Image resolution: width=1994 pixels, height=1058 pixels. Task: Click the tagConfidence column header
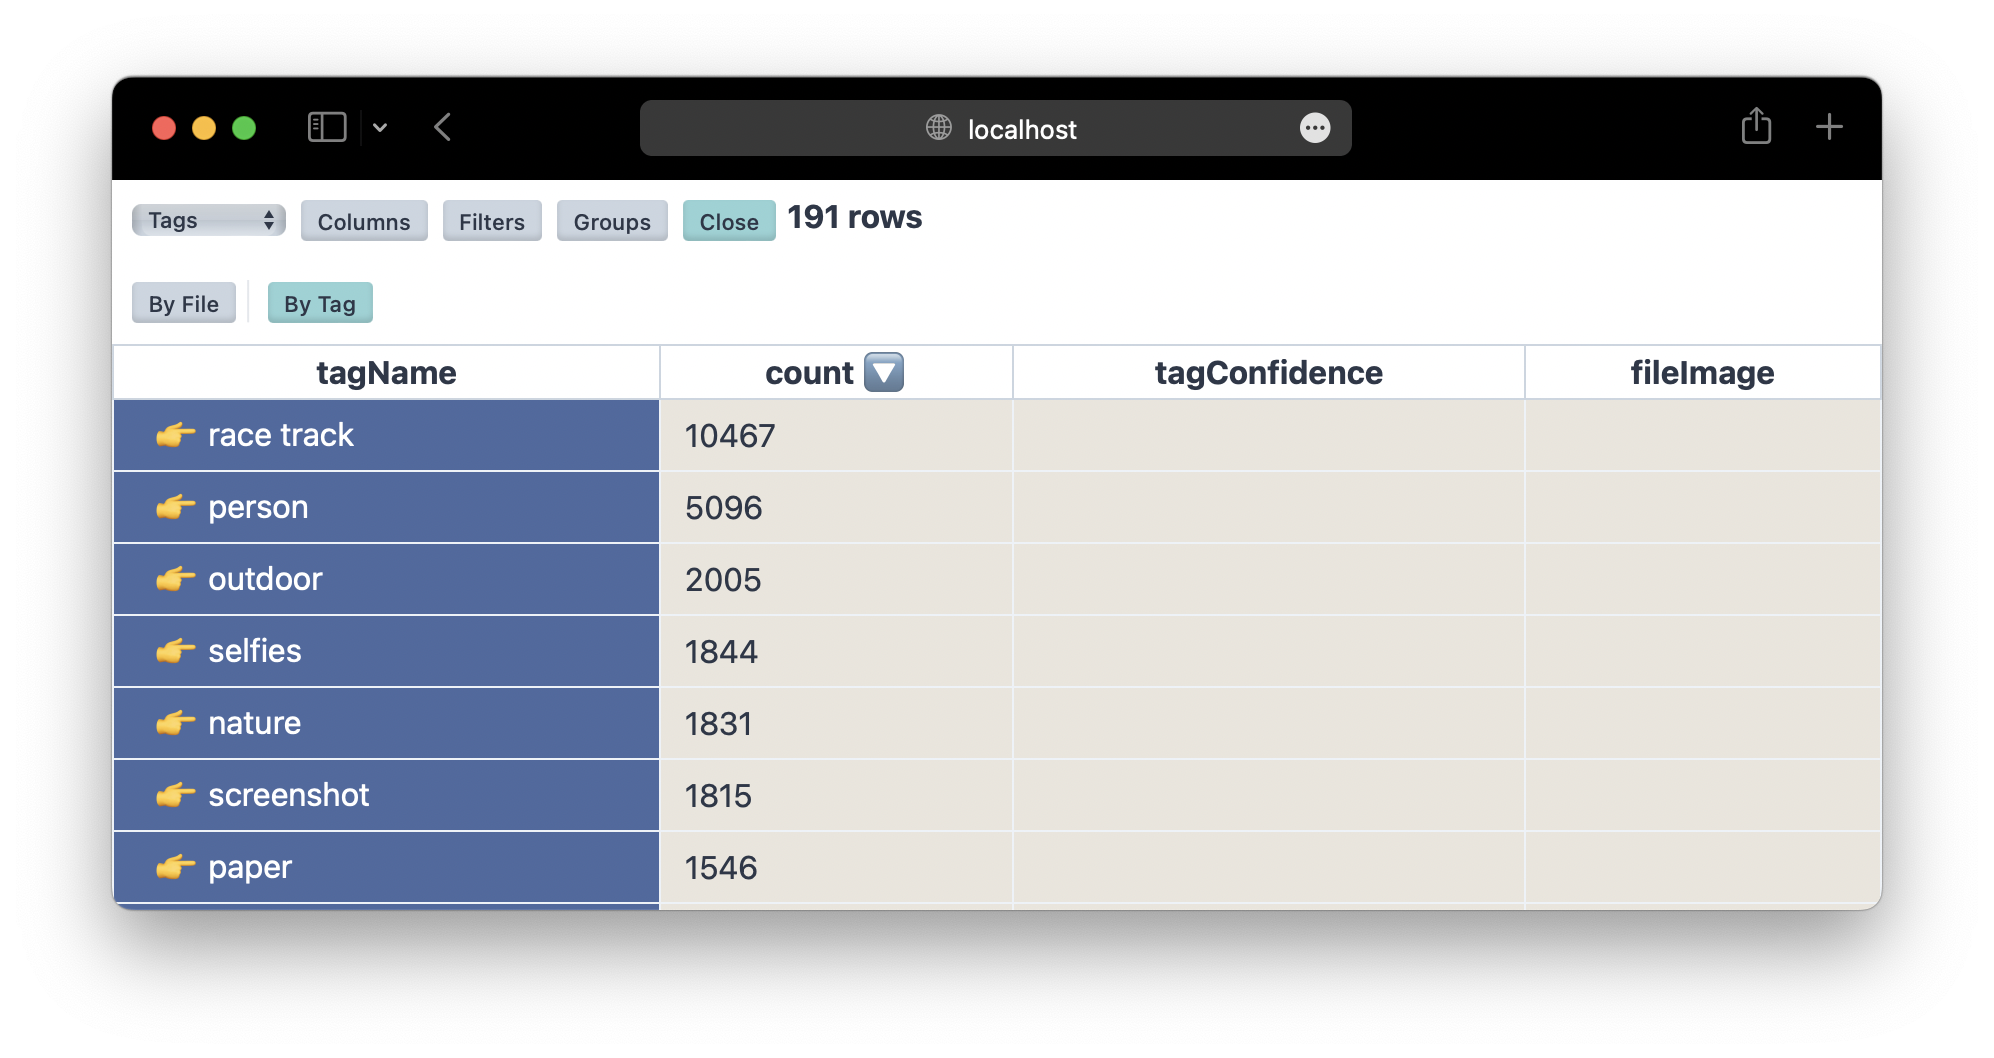point(1268,373)
